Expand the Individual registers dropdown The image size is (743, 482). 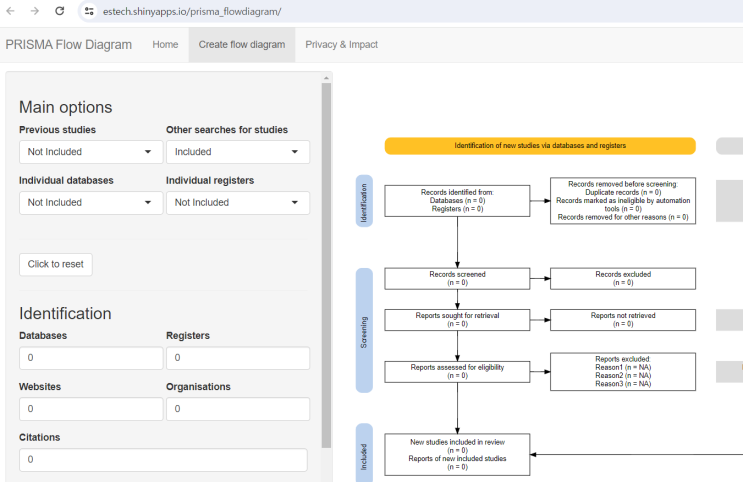[237, 202]
